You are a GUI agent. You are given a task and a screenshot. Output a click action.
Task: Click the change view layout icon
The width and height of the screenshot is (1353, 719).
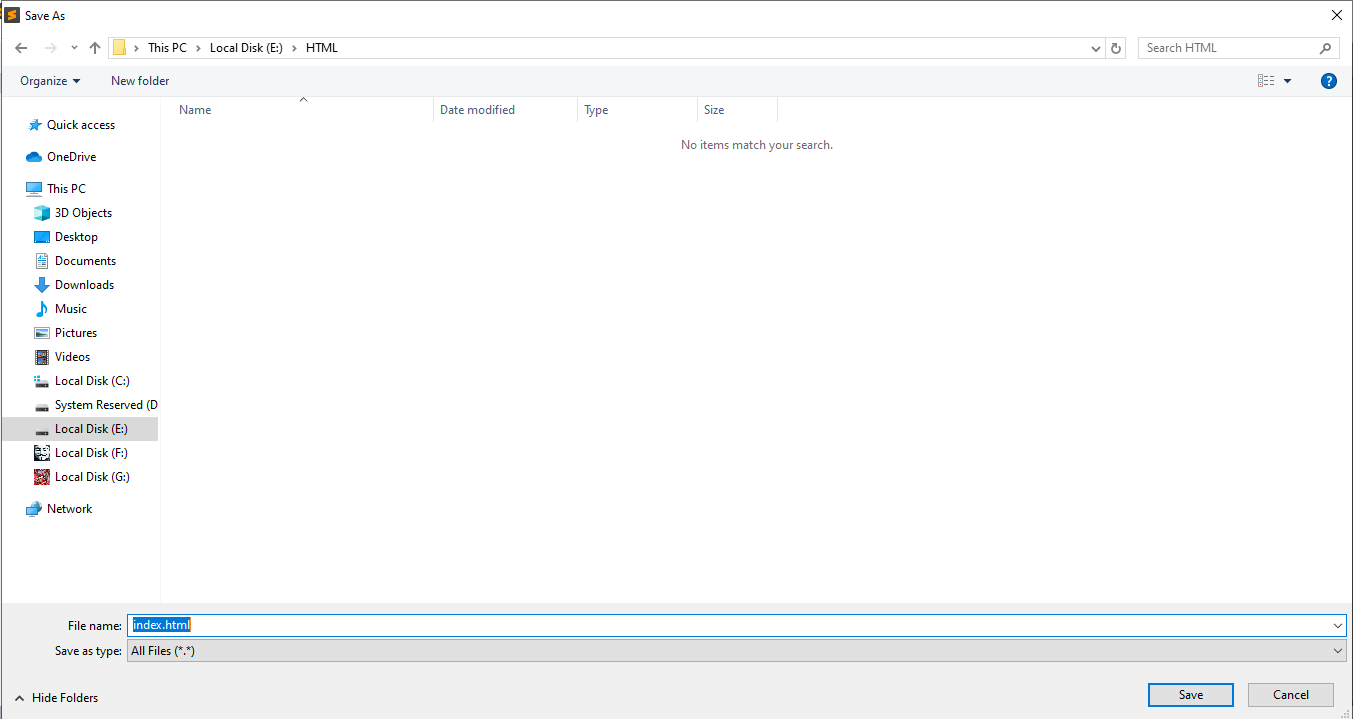[x=1266, y=81]
